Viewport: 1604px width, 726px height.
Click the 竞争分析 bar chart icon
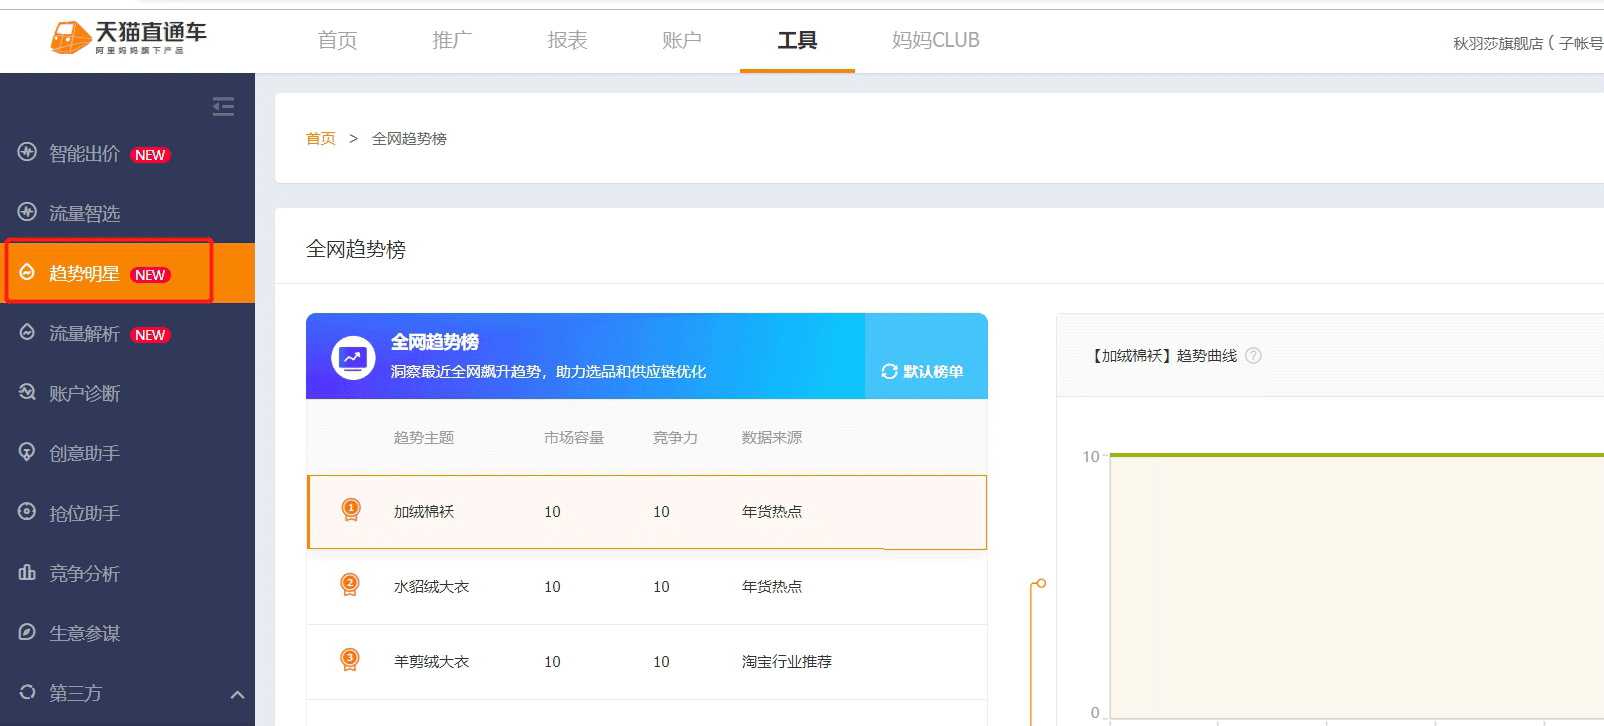click(27, 573)
